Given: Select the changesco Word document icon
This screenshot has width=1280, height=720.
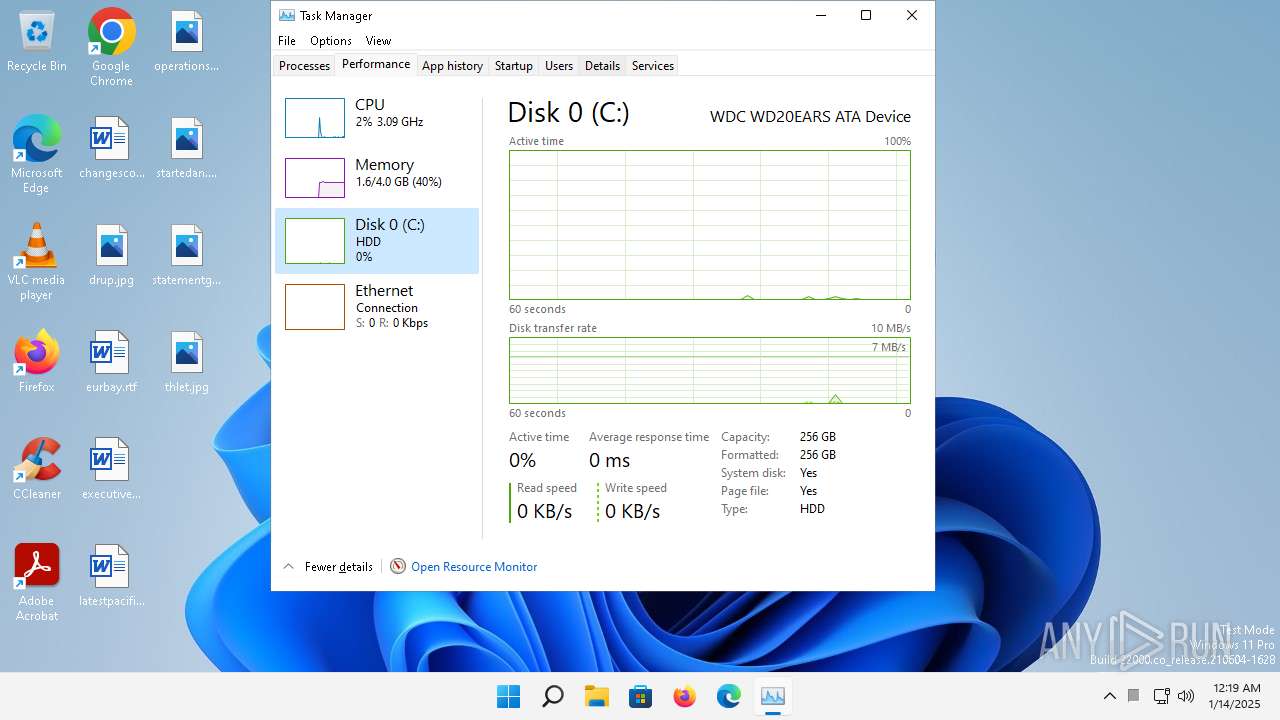Looking at the screenshot, I should click(111, 149).
